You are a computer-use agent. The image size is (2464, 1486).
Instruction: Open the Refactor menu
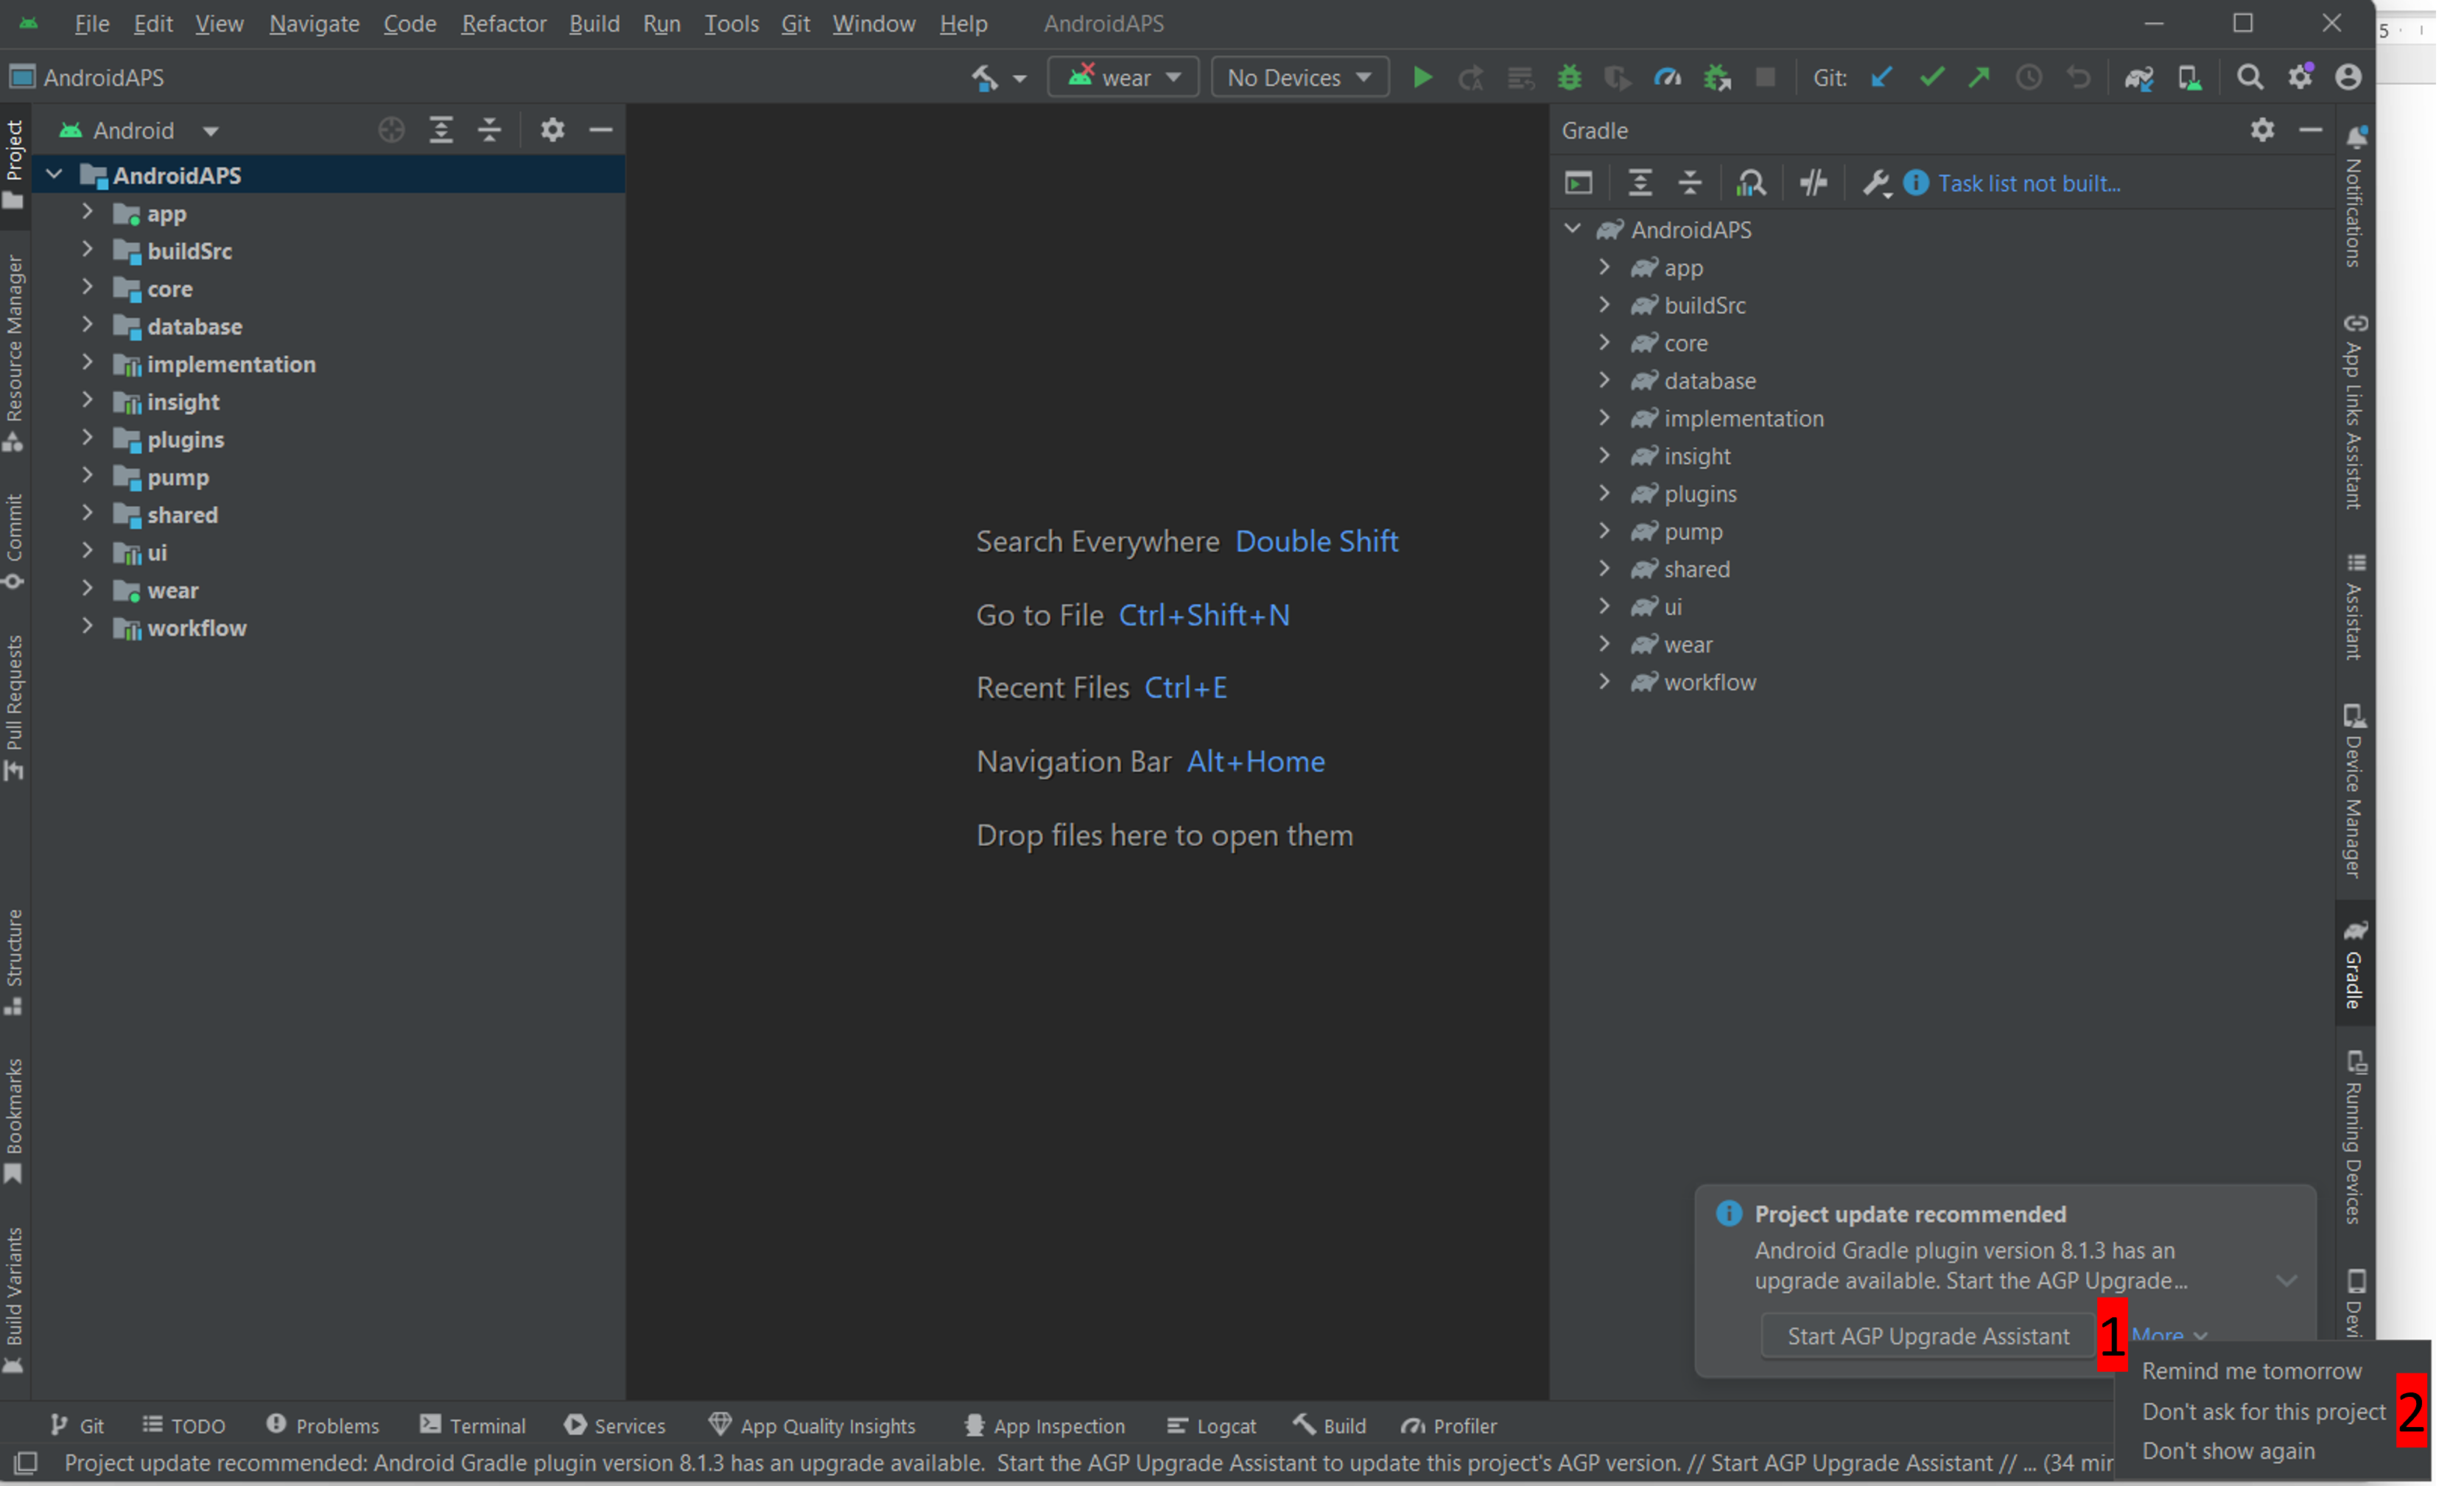(504, 23)
